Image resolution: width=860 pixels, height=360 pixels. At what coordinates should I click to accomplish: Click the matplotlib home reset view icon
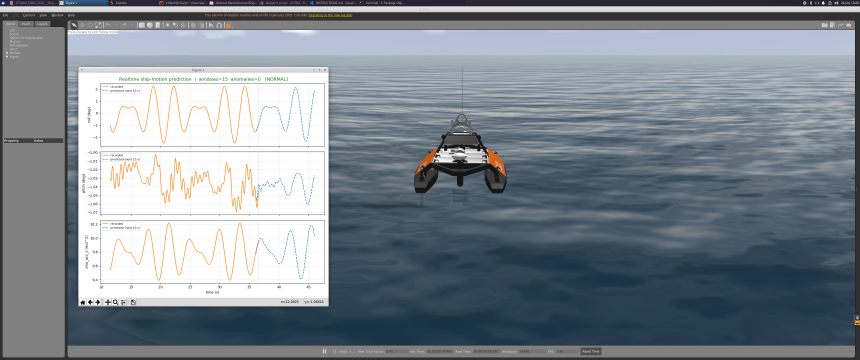tap(83, 302)
